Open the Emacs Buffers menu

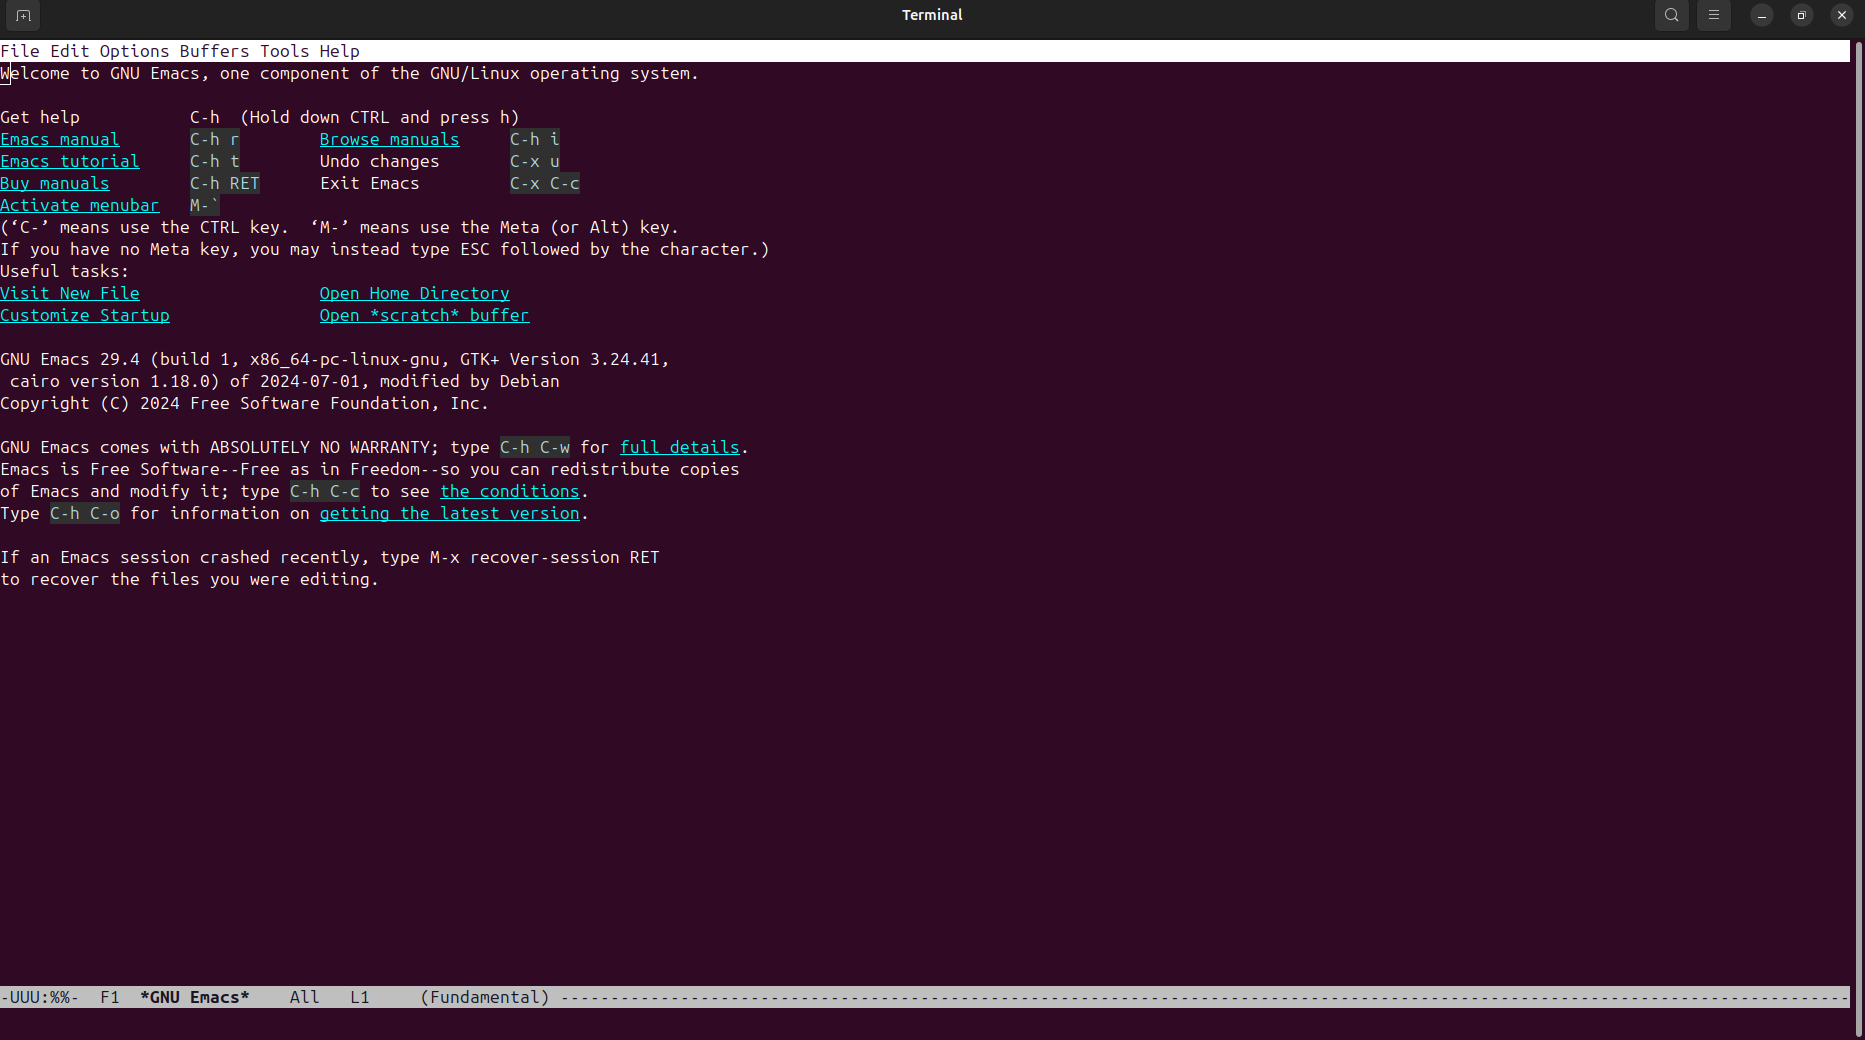click(x=215, y=51)
